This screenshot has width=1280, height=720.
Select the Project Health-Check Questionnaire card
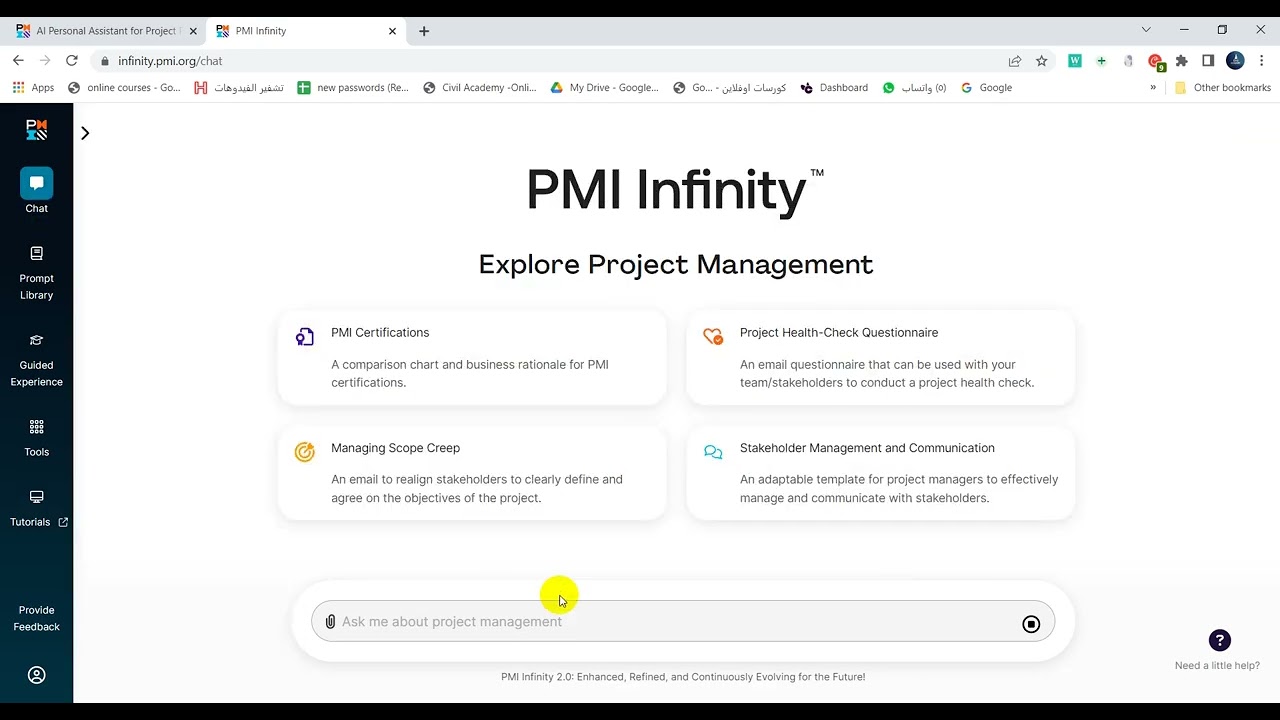coord(881,357)
